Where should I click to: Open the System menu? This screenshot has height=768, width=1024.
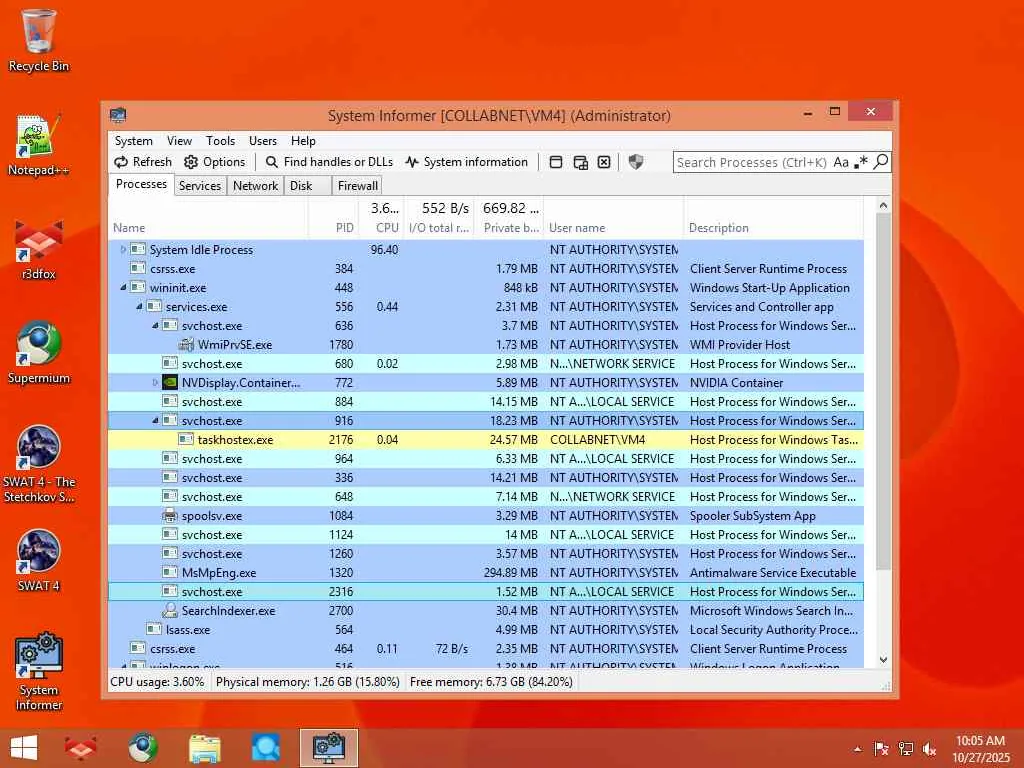coord(133,141)
